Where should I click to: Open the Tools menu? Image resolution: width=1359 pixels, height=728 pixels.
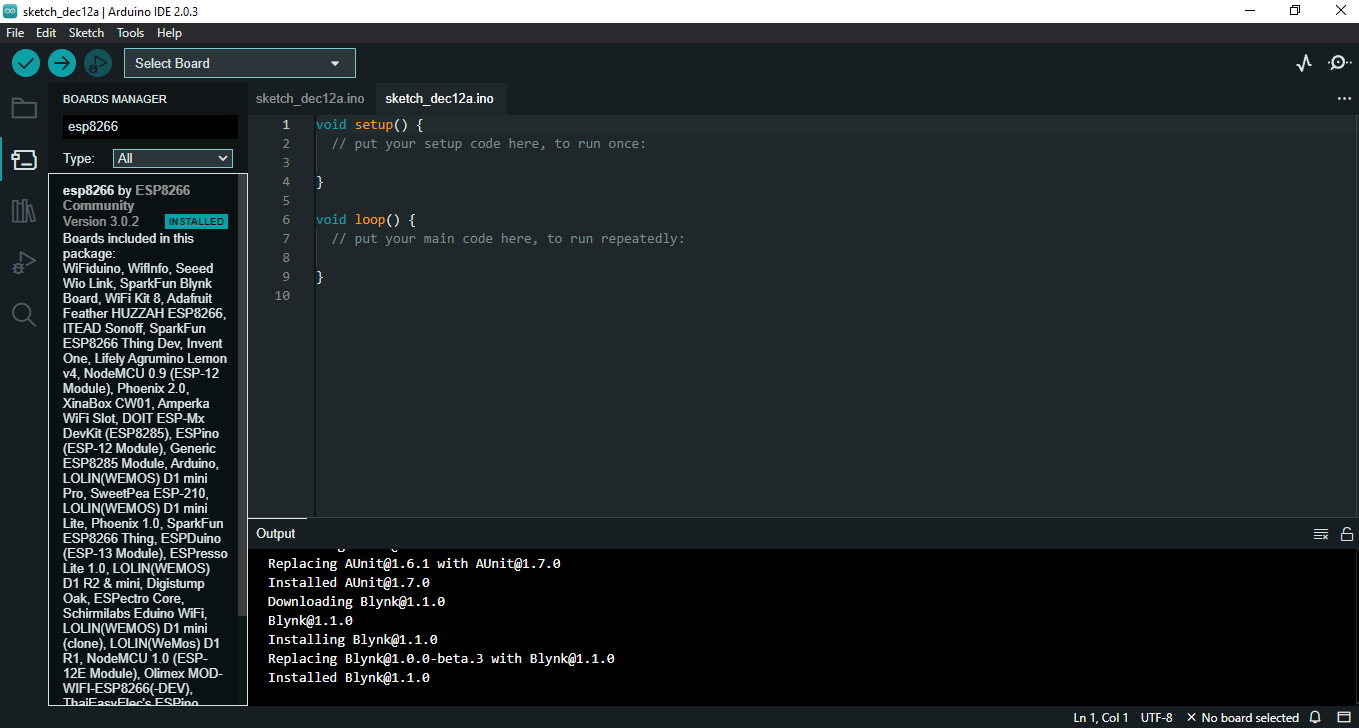click(x=131, y=33)
